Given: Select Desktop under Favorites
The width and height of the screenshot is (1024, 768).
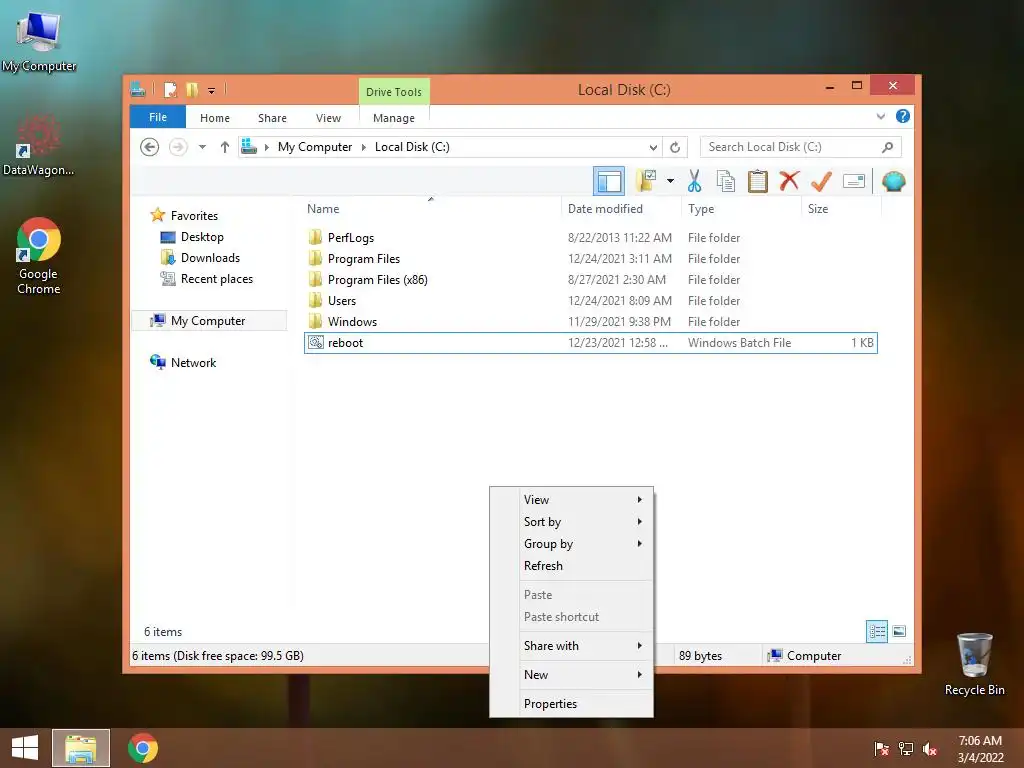Looking at the screenshot, I should tap(202, 237).
